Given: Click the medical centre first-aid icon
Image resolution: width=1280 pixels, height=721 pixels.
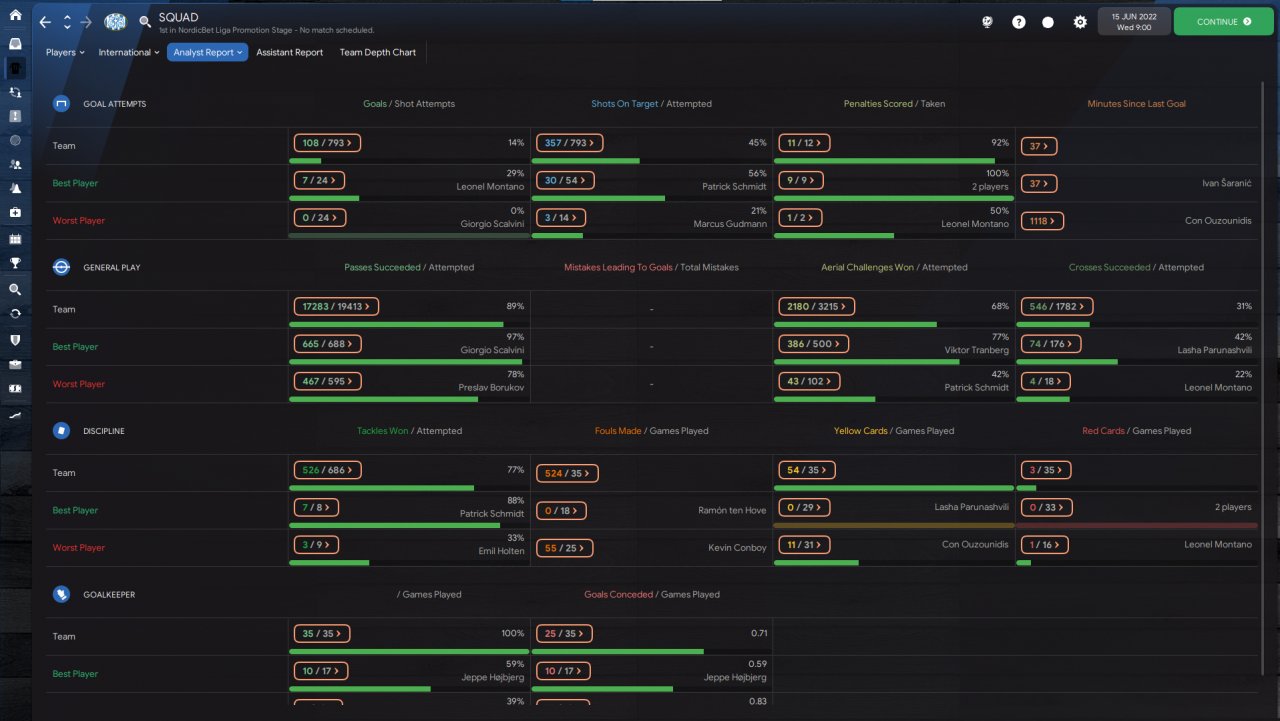Looking at the screenshot, I should pyautogui.click(x=15, y=213).
